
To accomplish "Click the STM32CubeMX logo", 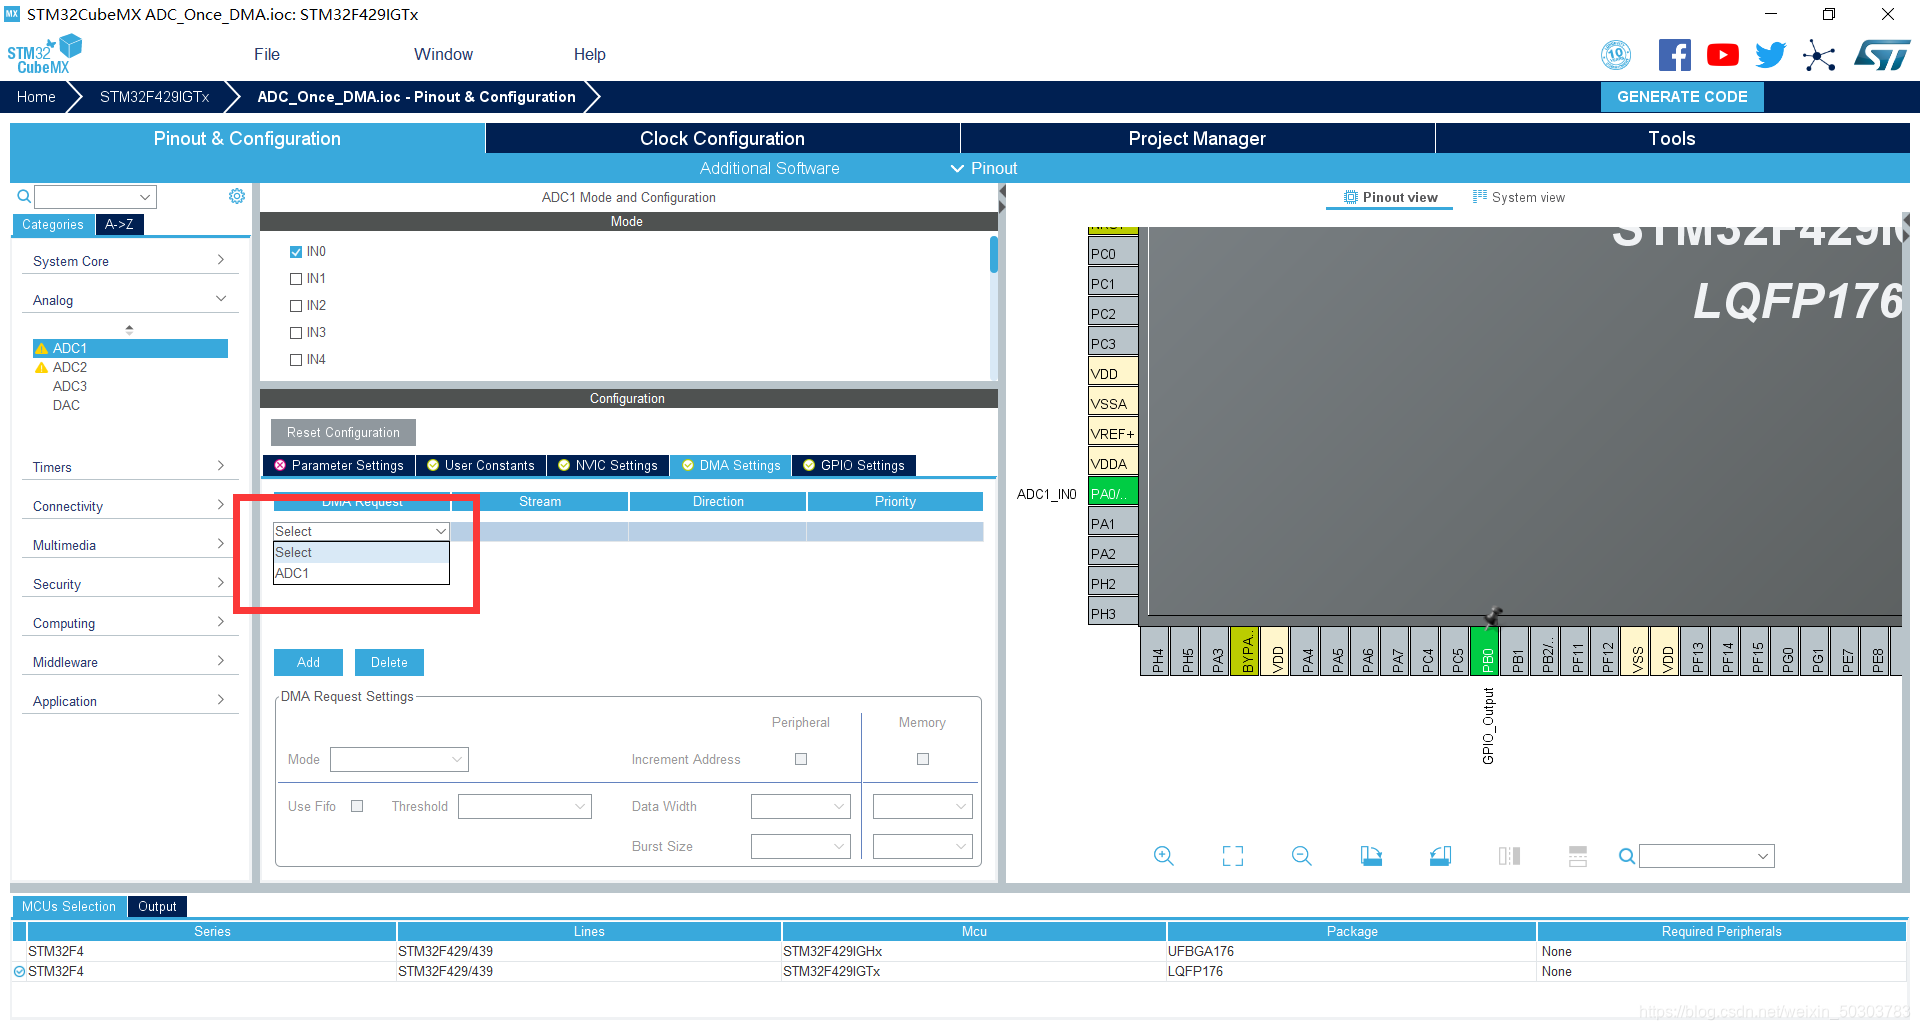I will 44,54.
